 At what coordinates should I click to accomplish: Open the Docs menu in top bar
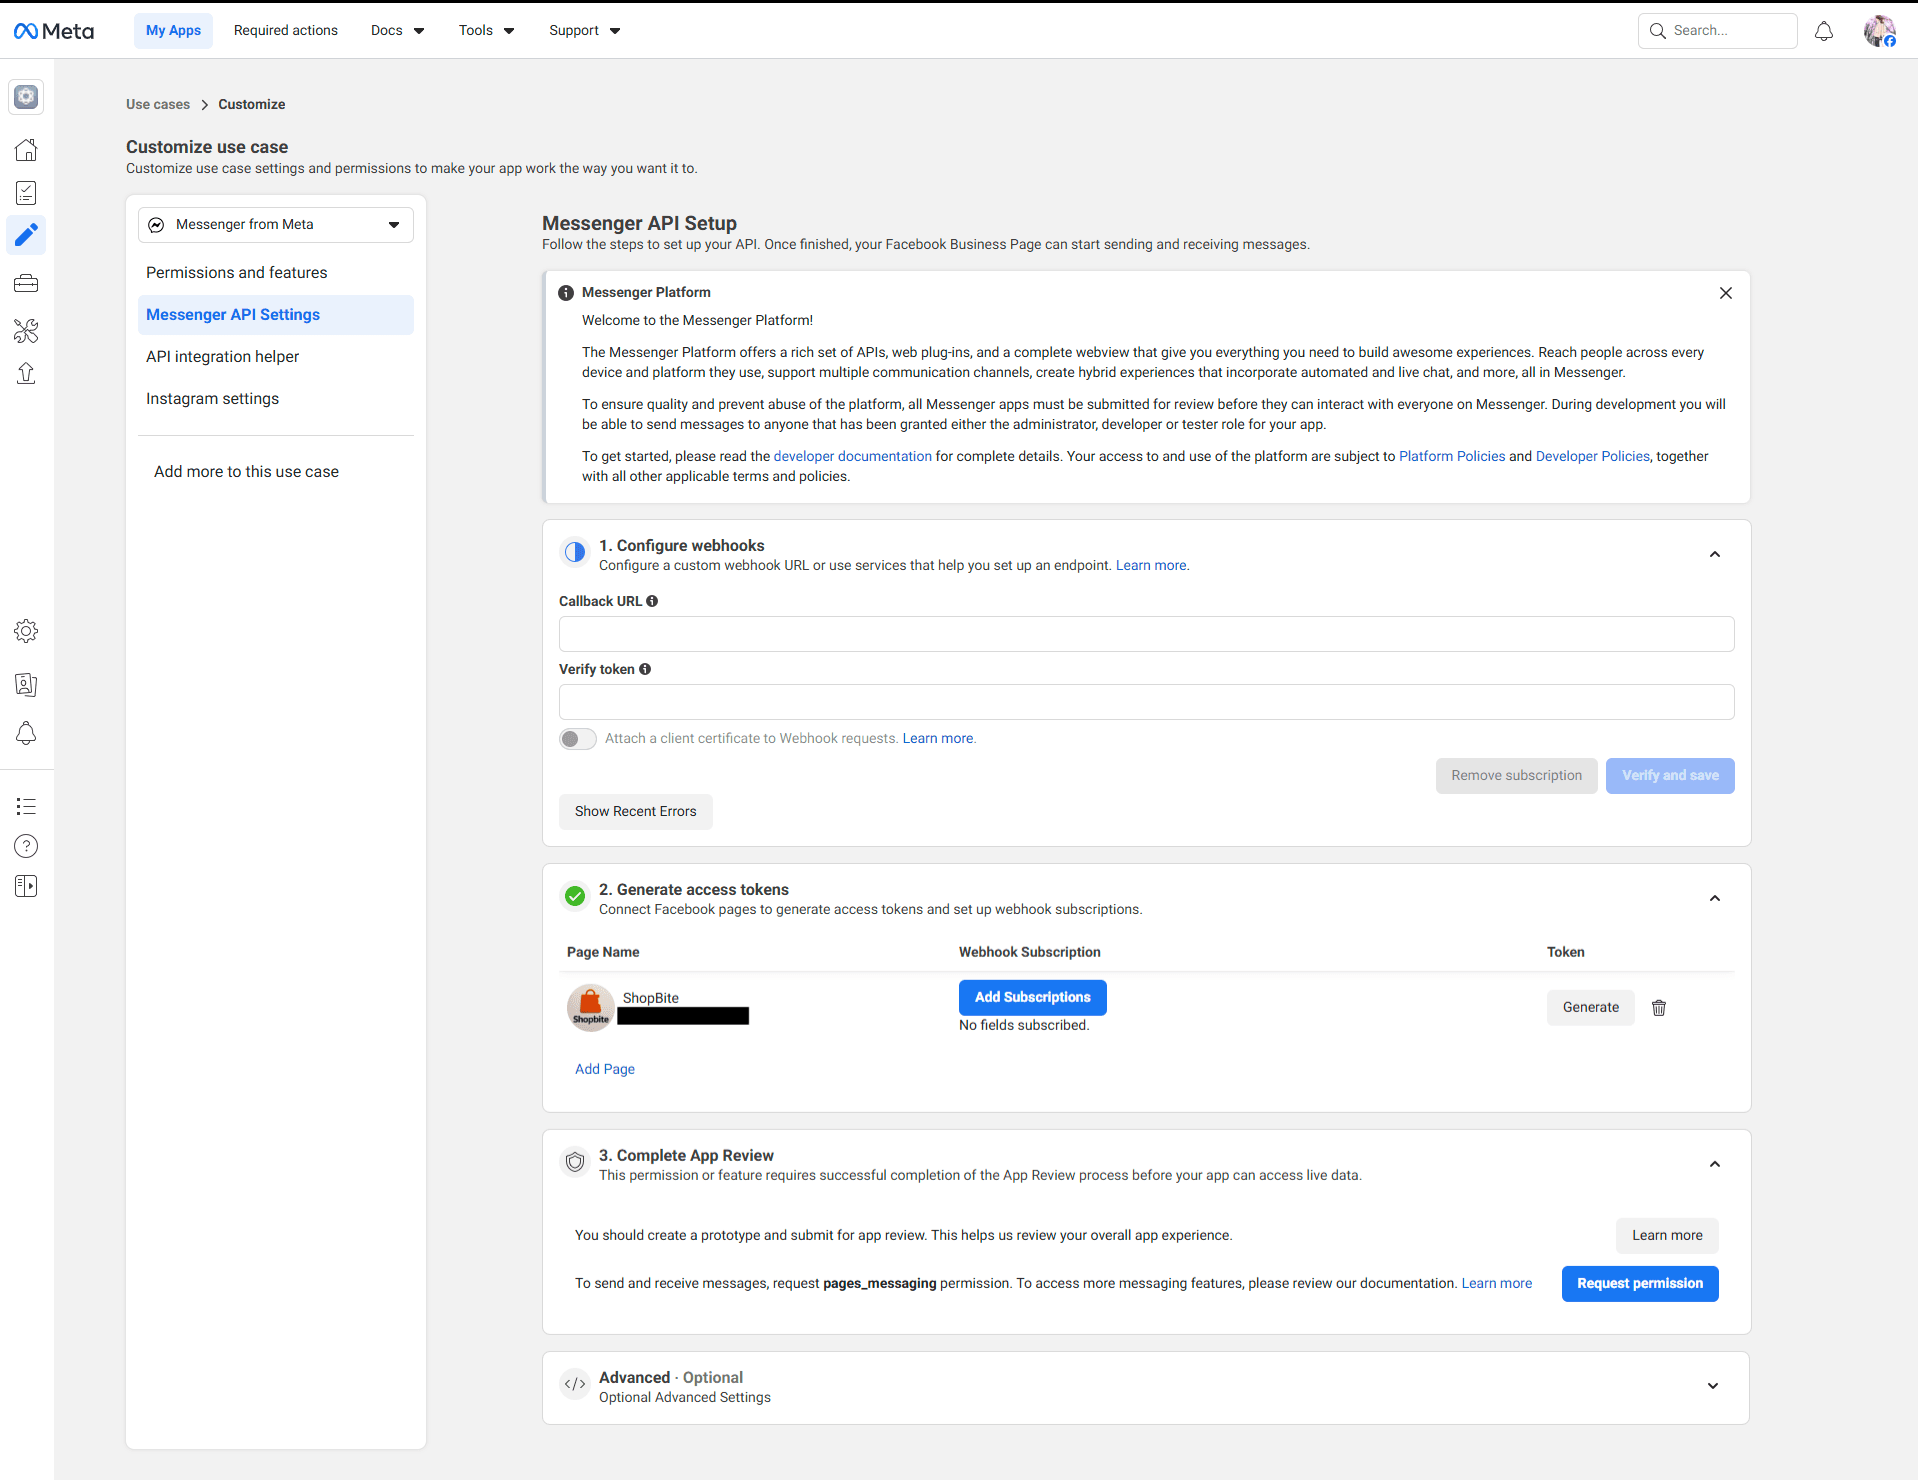(x=396, y=30)
